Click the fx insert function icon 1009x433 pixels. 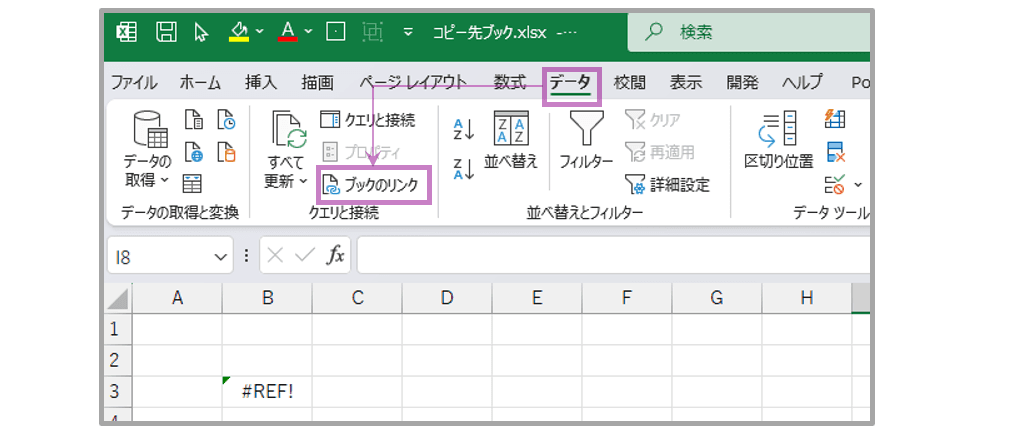[x=335, y=256]
